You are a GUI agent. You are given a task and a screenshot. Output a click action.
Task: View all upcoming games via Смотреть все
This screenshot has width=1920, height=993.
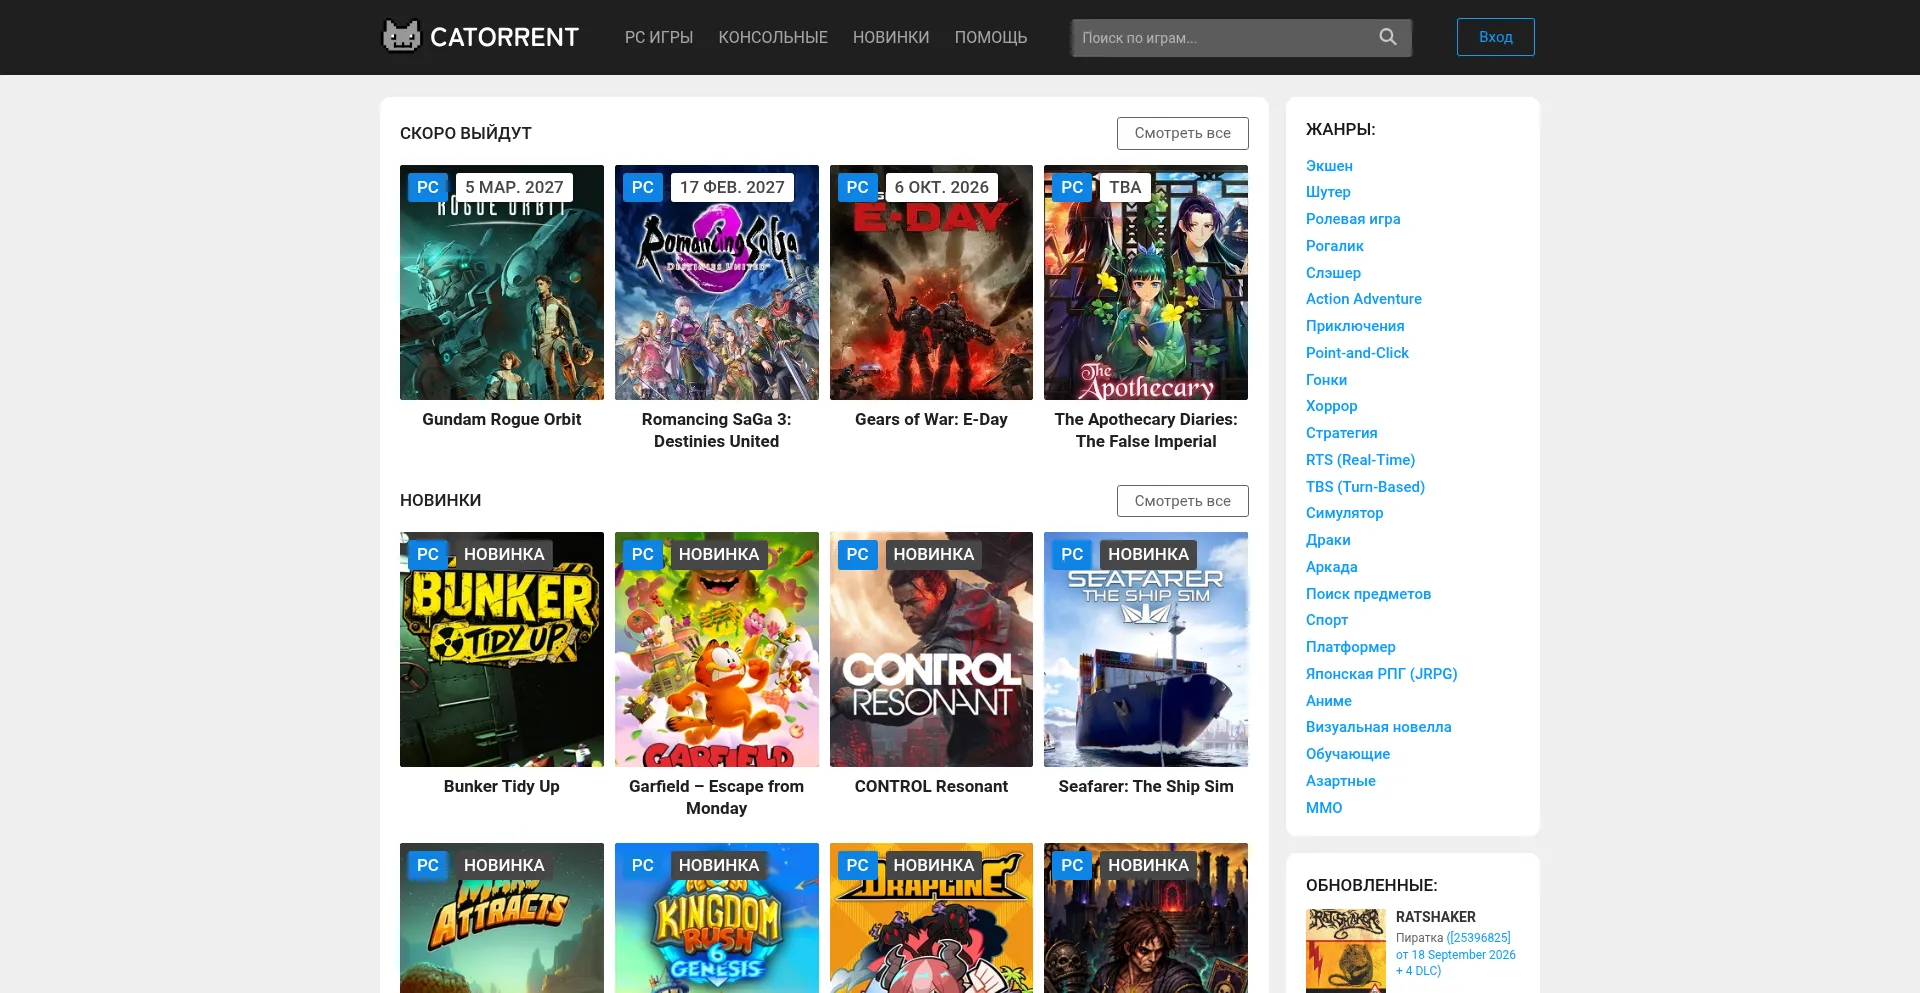click(x=1183, y=133)
